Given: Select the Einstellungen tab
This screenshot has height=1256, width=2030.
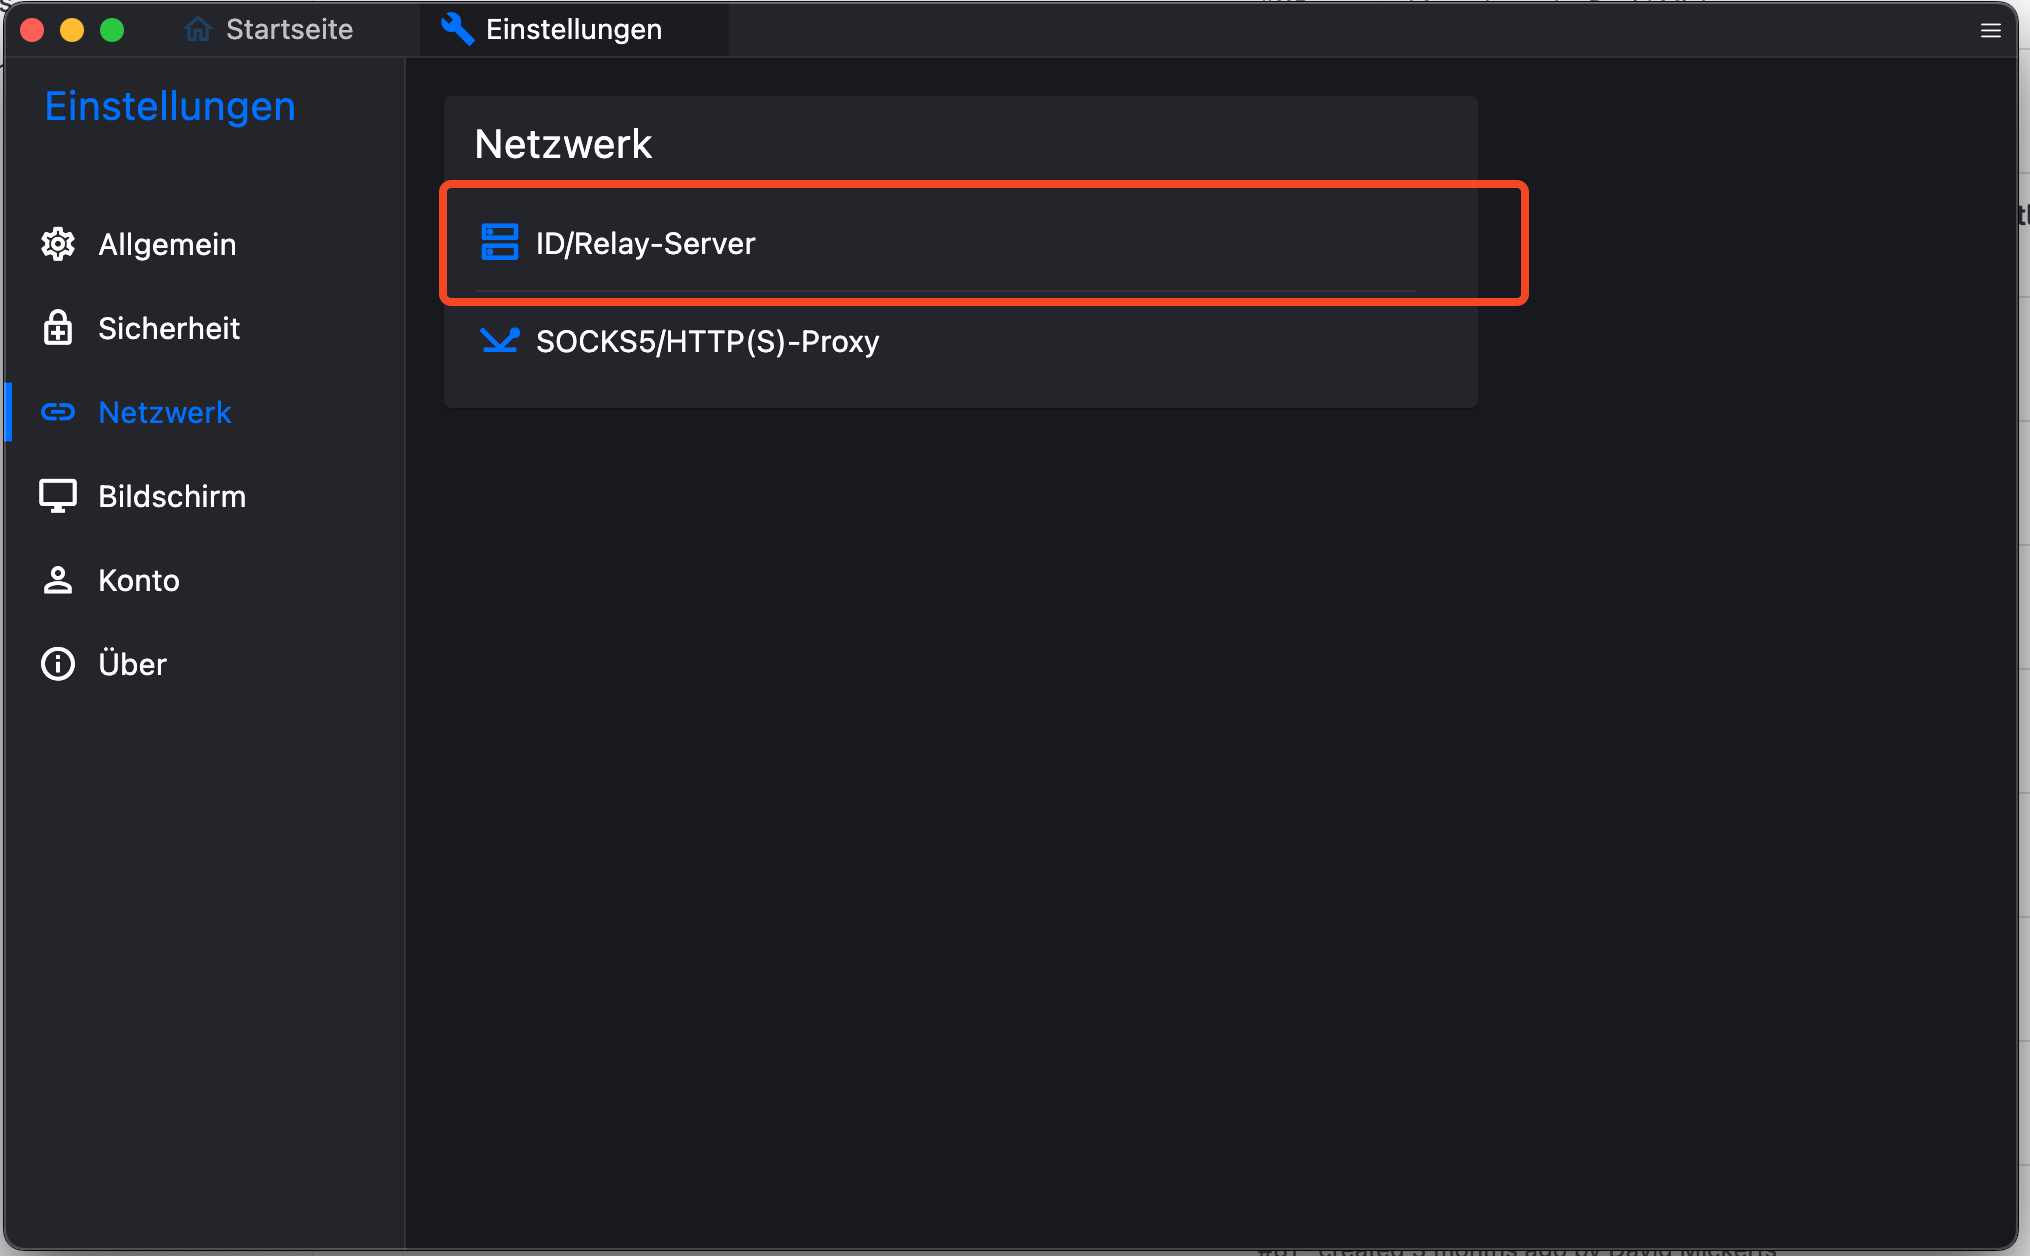Looking at the screenshot, I should click(x=574, y=29).
